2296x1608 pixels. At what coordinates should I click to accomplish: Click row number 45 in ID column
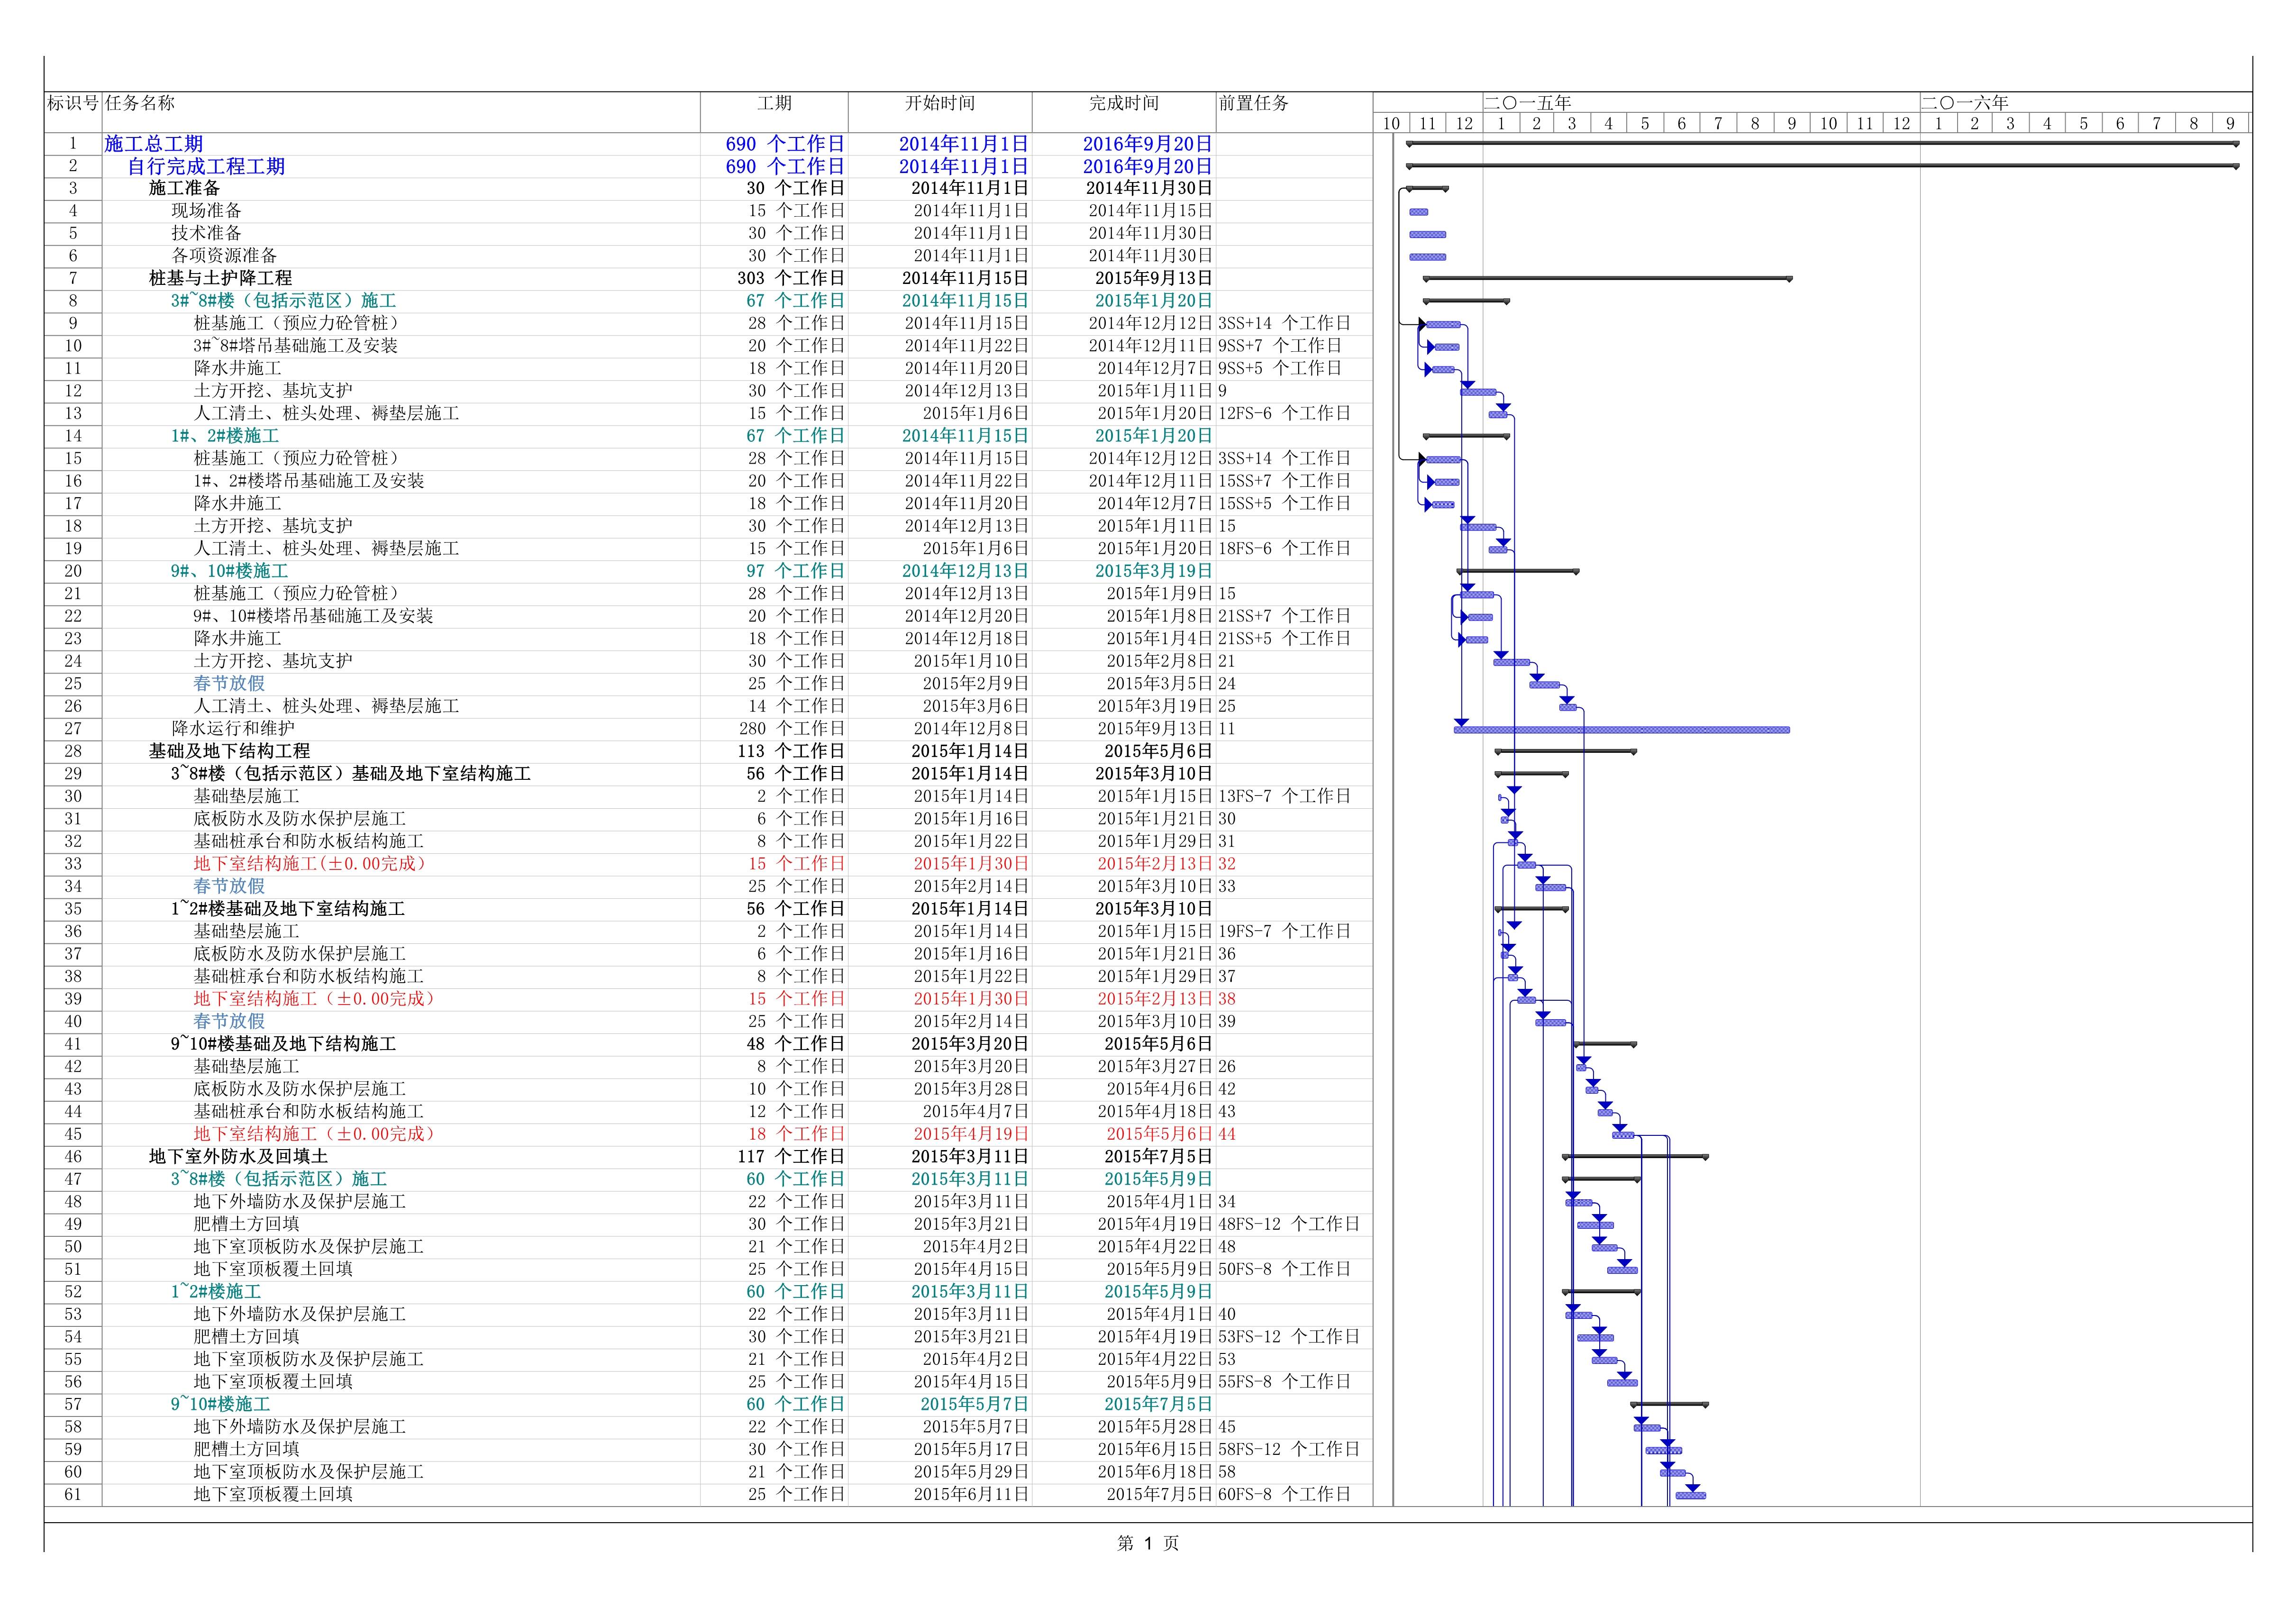coord(72,1134)
